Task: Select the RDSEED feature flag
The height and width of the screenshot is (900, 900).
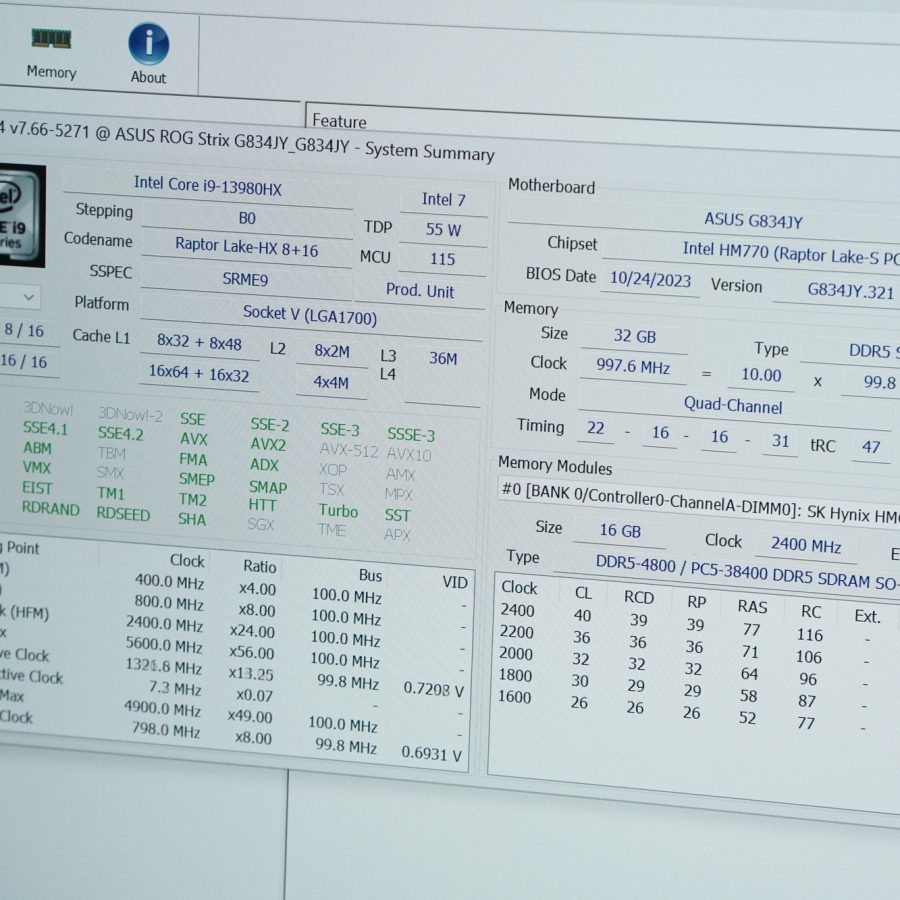Action: point(123,514)
